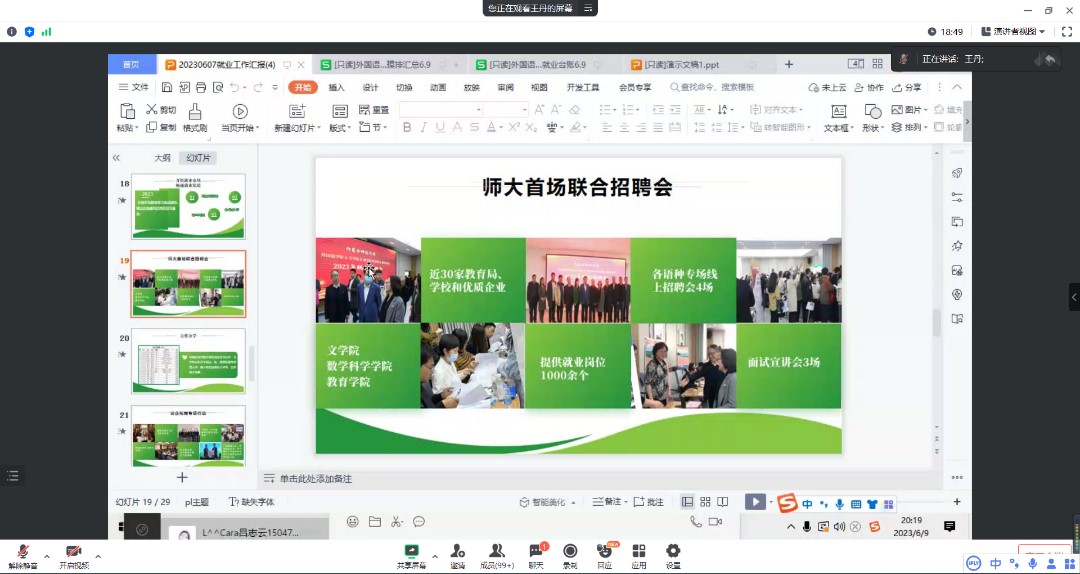This screenshot has width=1080, height=574.
Task: Open Invite (邀请) in meeting toolbar
Action: 457,555
